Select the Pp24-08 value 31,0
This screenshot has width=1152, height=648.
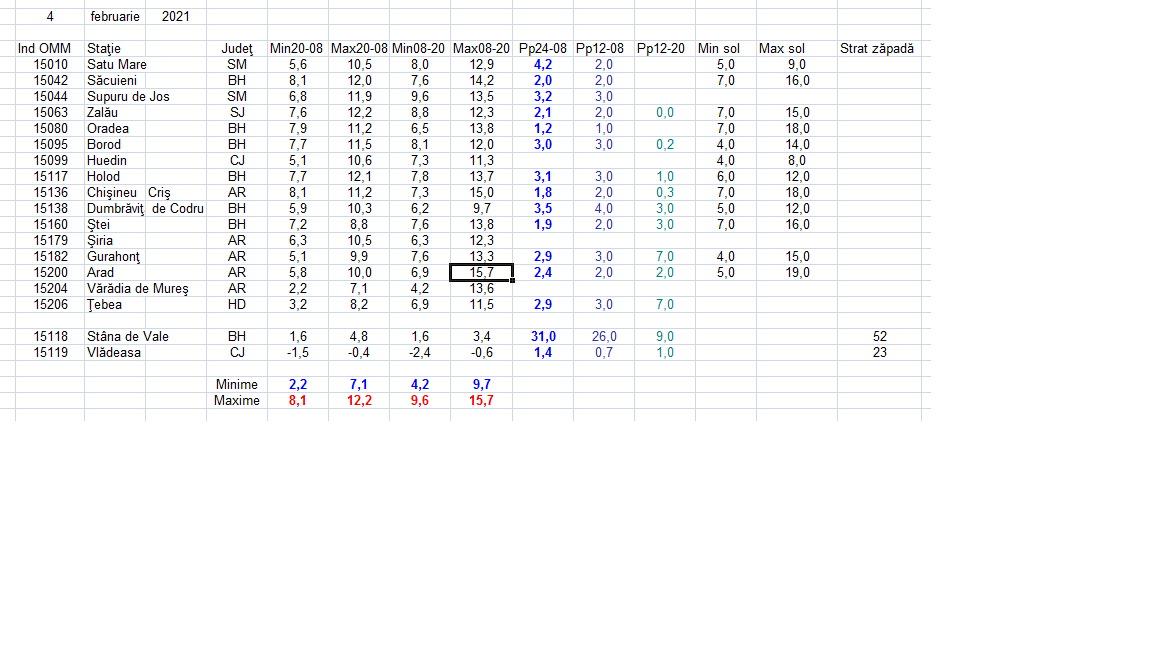coord(543,336)
